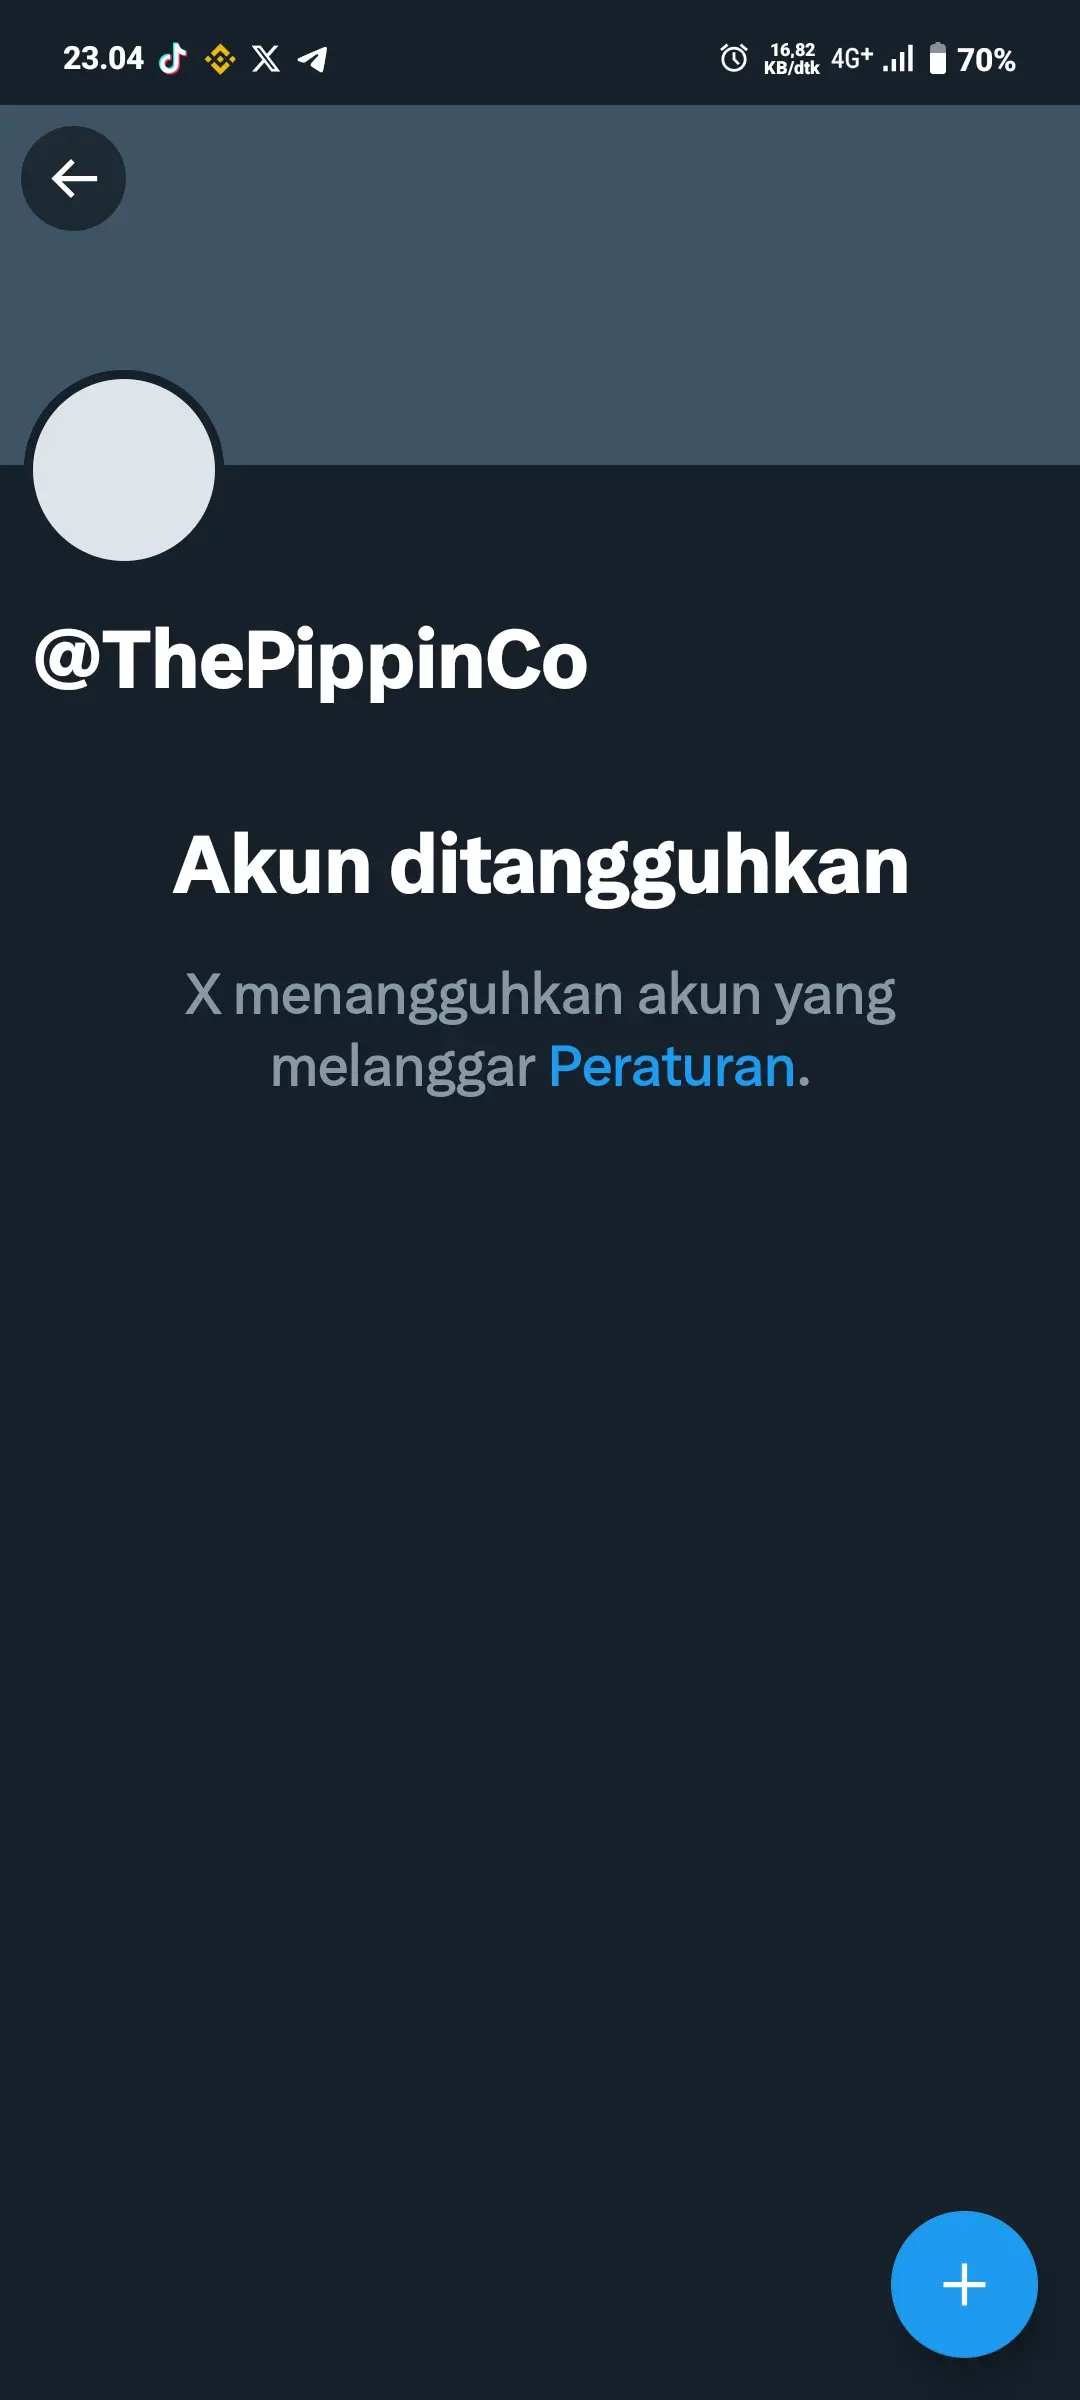Tap the TikTok notification icon
1080x2400 pixels.
173,59
